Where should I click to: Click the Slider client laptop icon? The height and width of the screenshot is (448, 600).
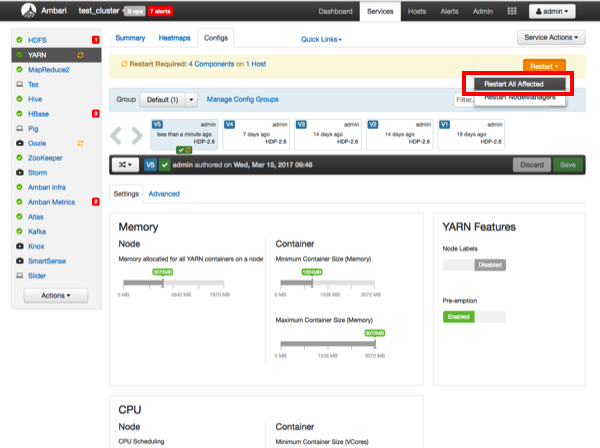click(x=20, y=275)
